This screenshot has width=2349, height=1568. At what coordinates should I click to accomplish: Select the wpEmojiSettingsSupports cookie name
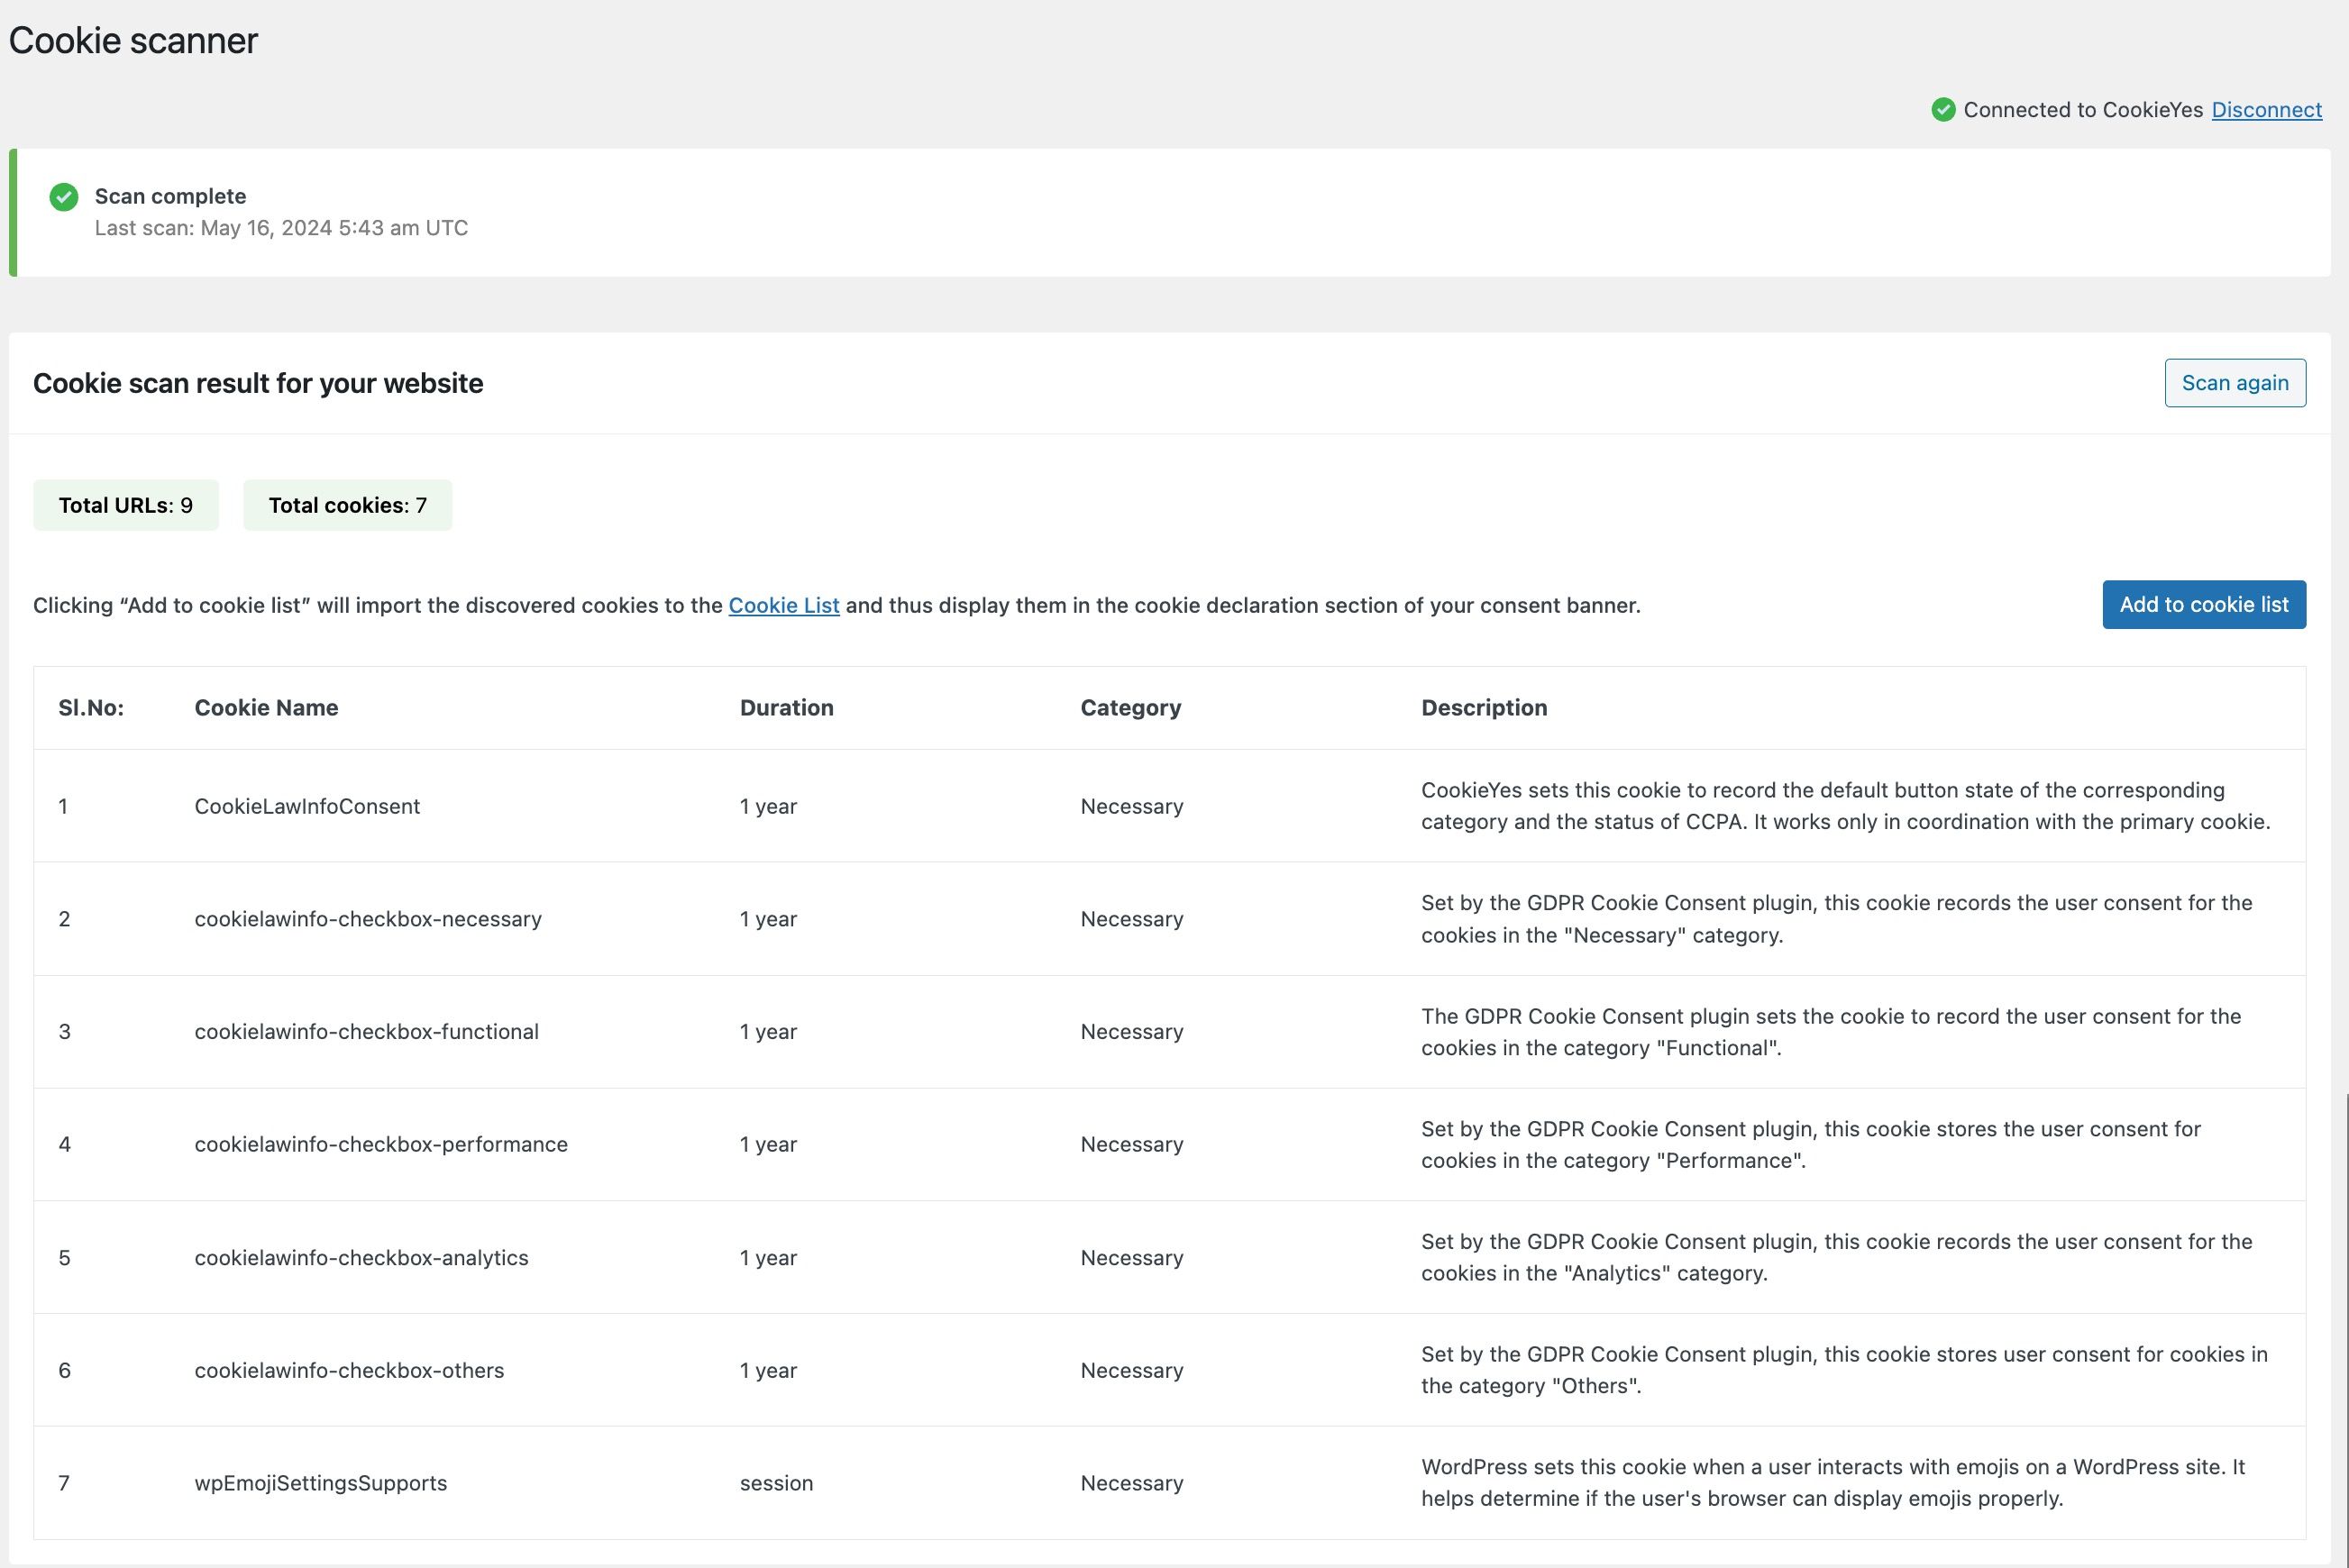point(320,1483)
